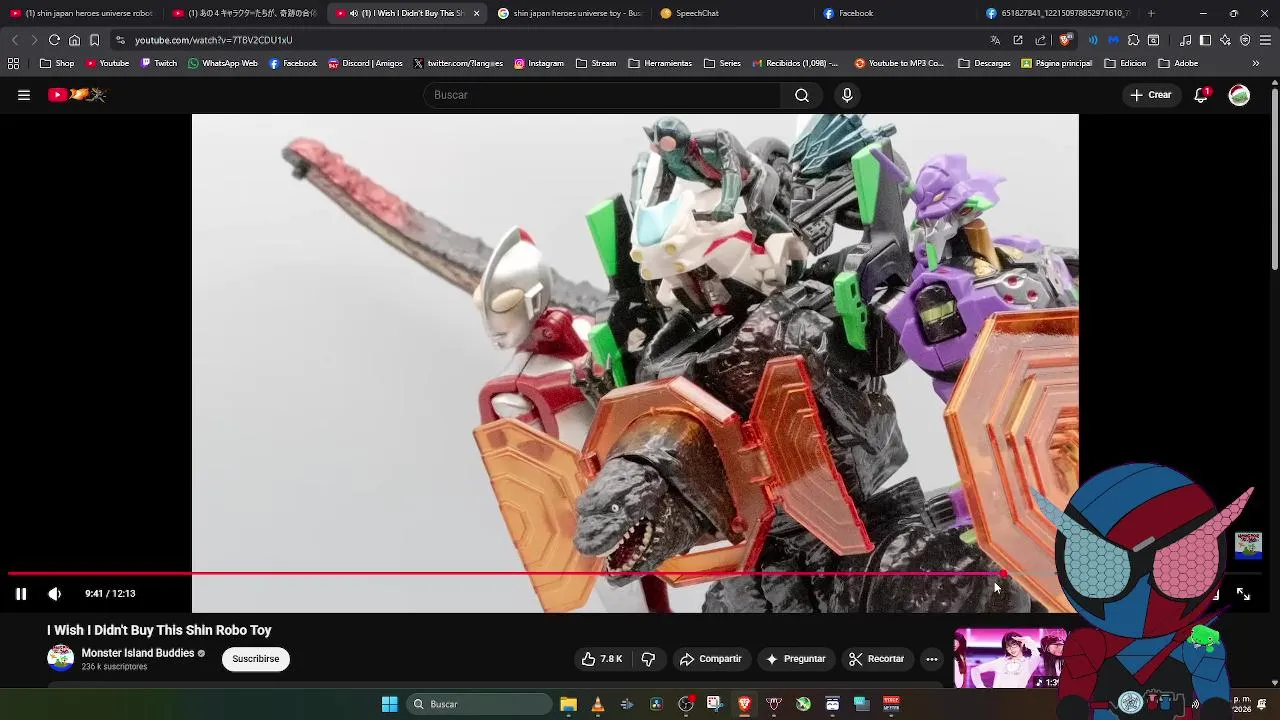Toggle fullscreen mode on the video player
1280x720 pixels.
tap(1243, 594)
